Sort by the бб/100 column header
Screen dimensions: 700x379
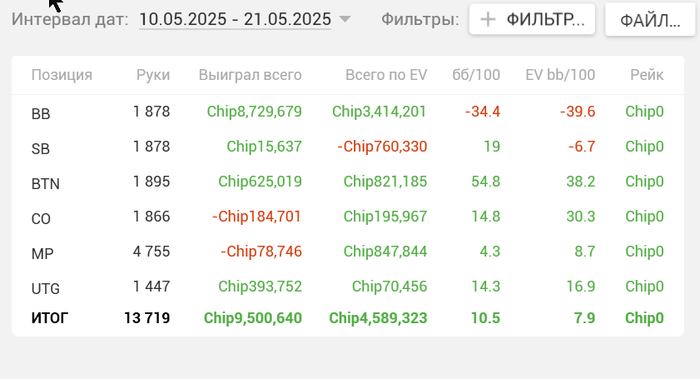[476, 75]
